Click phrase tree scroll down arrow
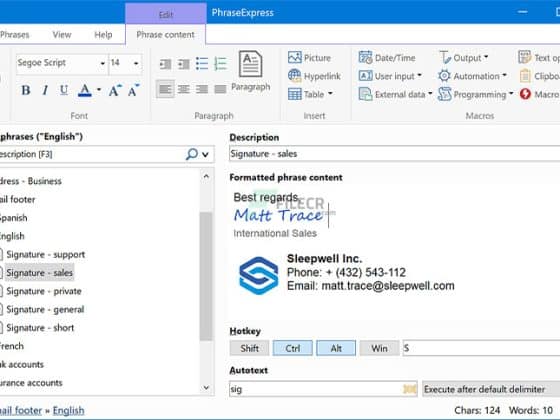Image resolution: width=560 pixels, height=420 pixels. (206, 387)
